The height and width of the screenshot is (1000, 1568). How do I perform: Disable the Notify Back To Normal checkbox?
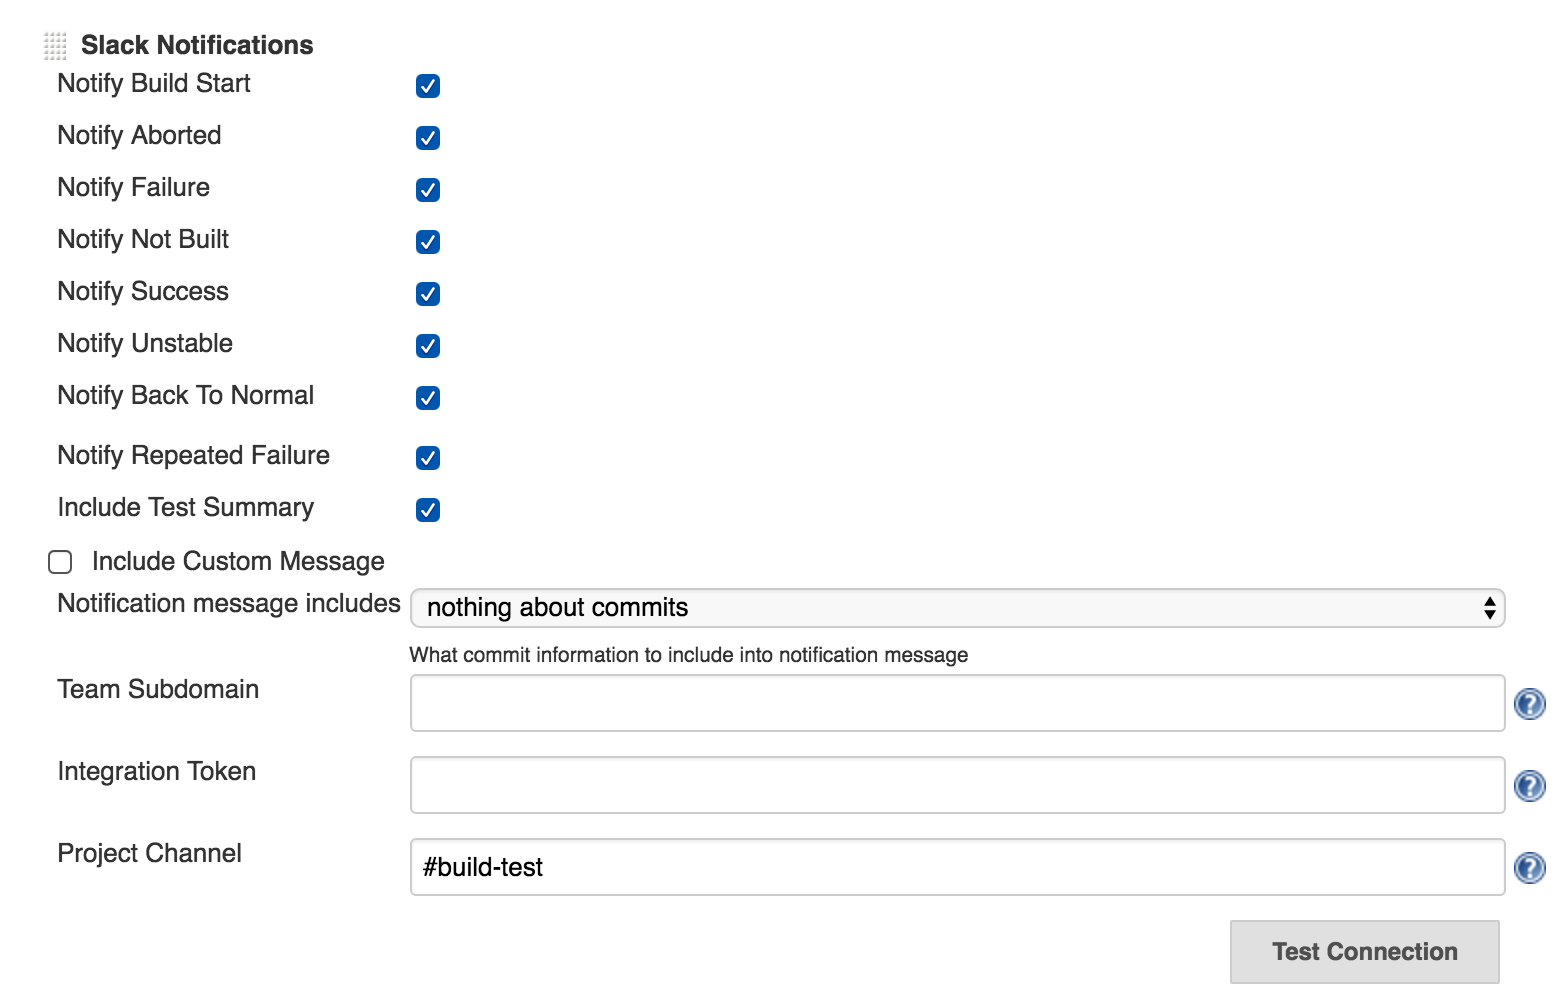(x=428, y=398)
